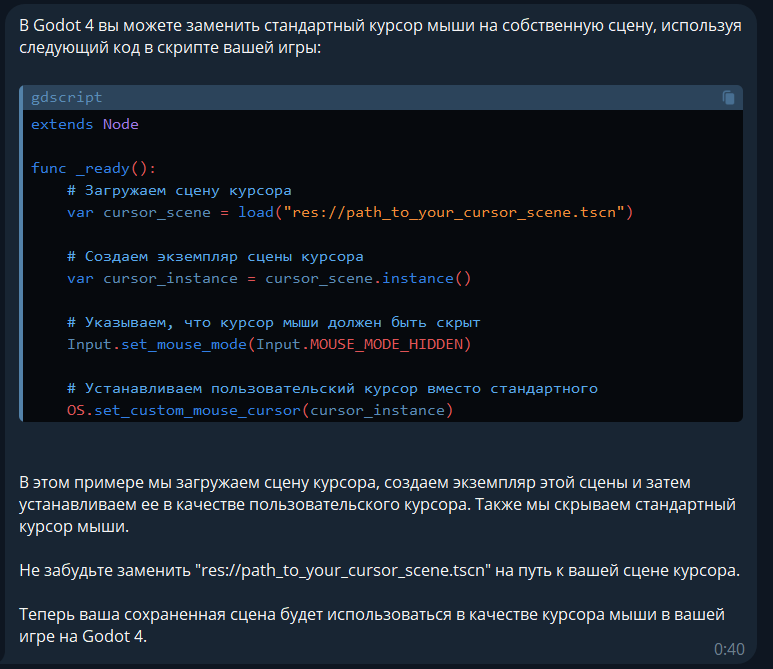Copy the gdscript code block
The width and height of the screenshot is (773, 669).
coord(728,98)
